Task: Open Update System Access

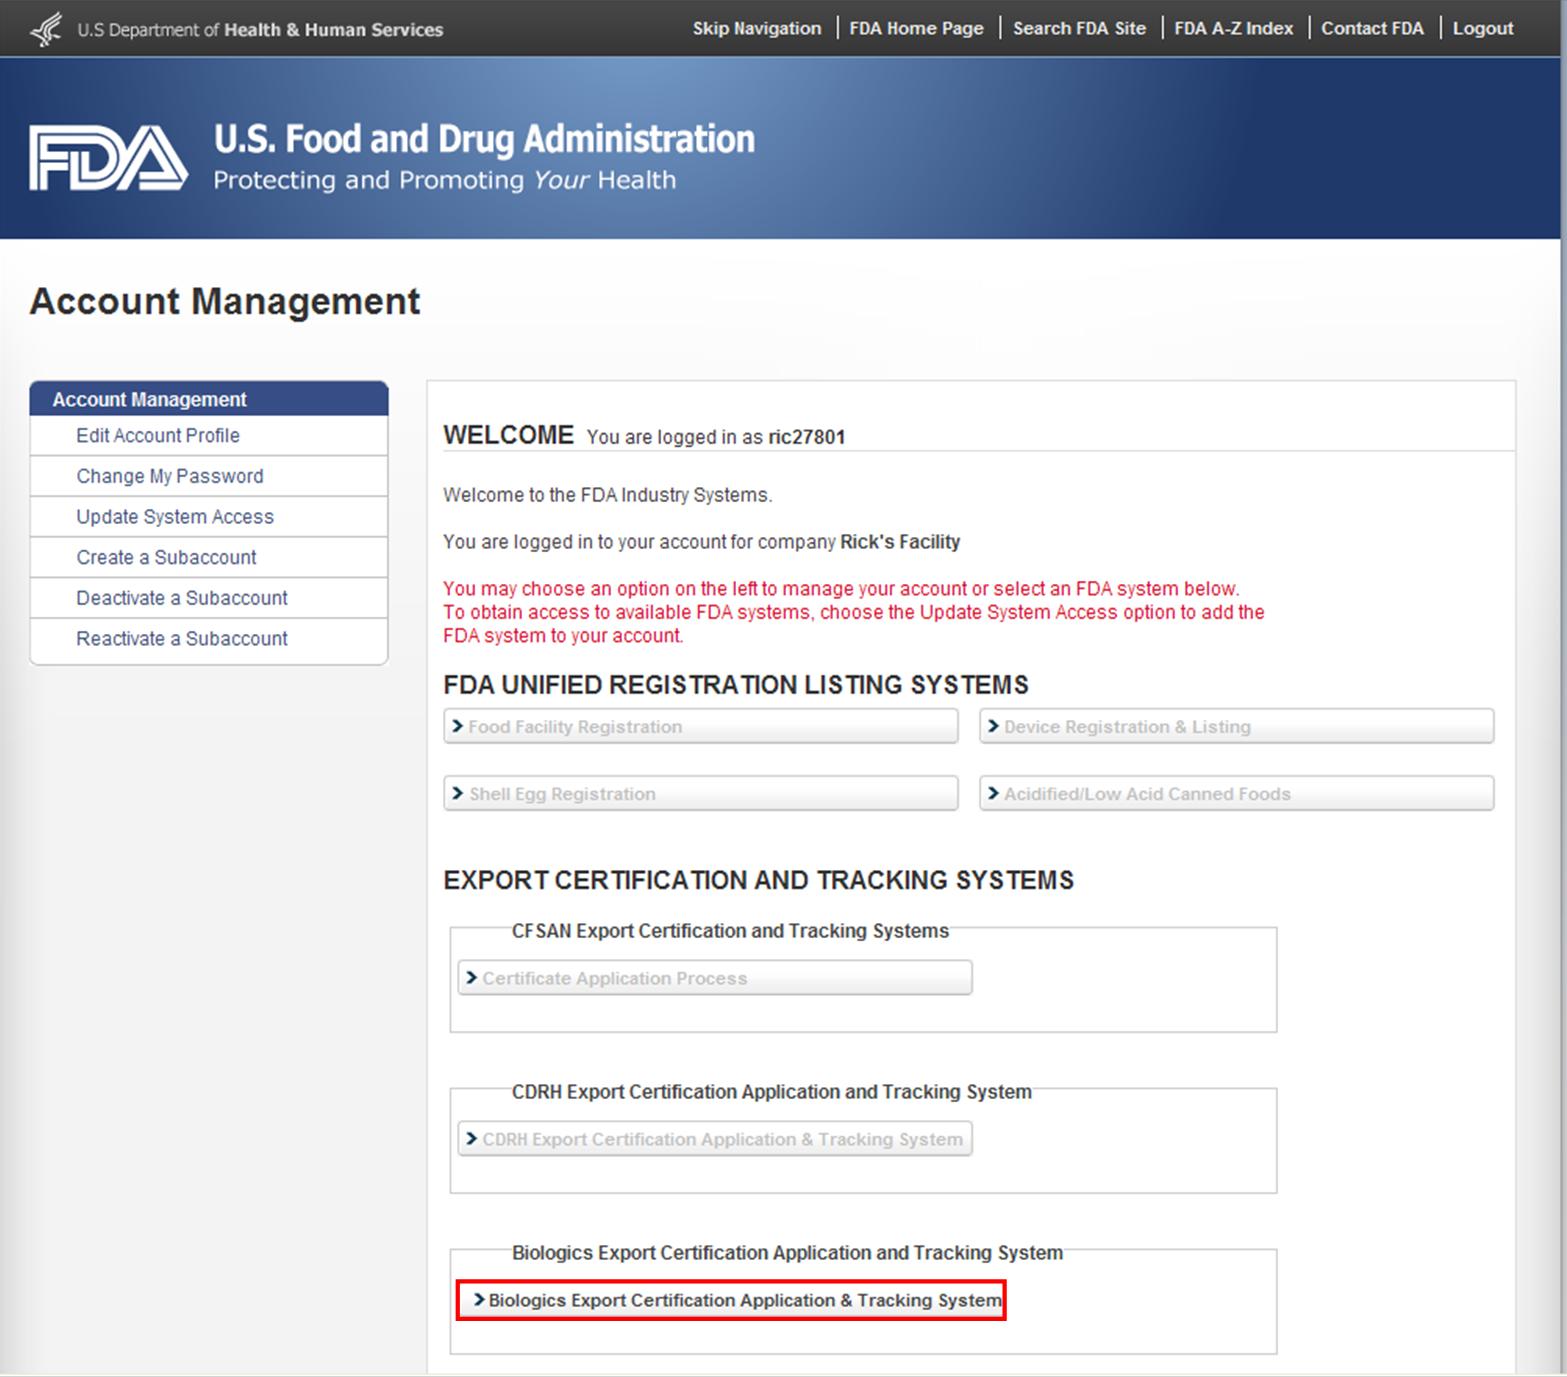Action: [175, 517]
